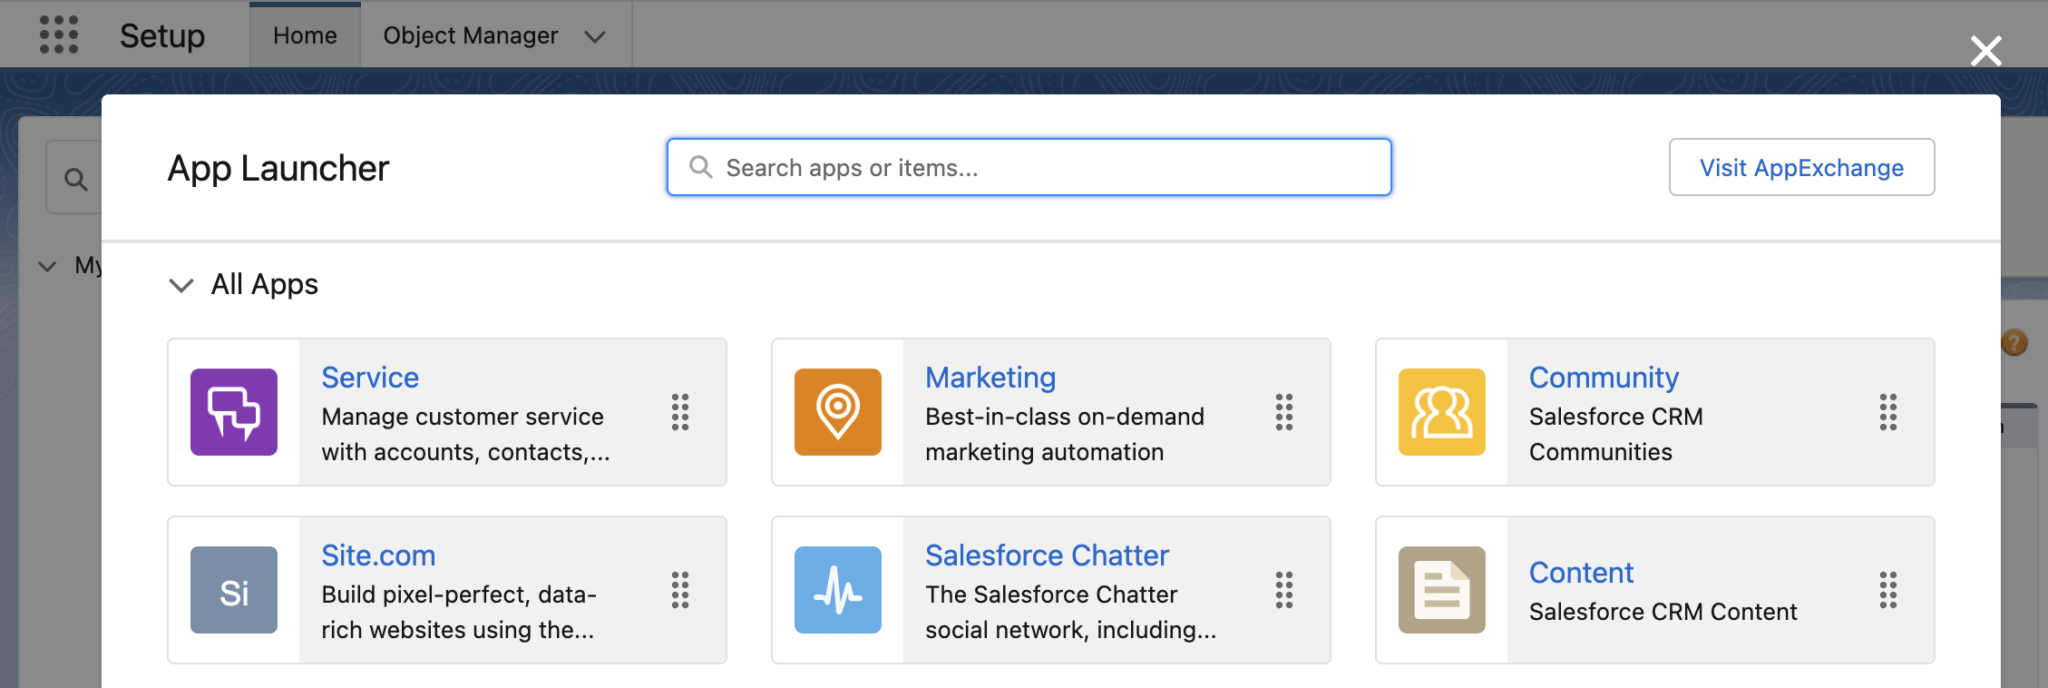The height and width of the screenshot is (688, 2048).
Task: Collapse the sidebar section chevron near My
Action: coord(47,266)
